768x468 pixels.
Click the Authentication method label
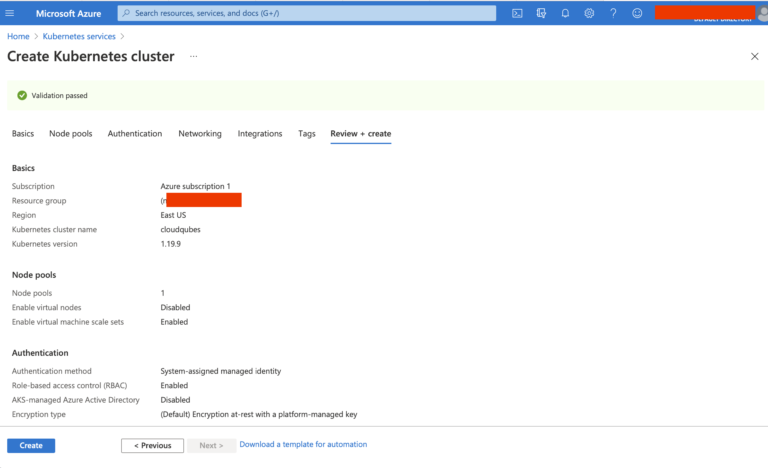(51, 371)
